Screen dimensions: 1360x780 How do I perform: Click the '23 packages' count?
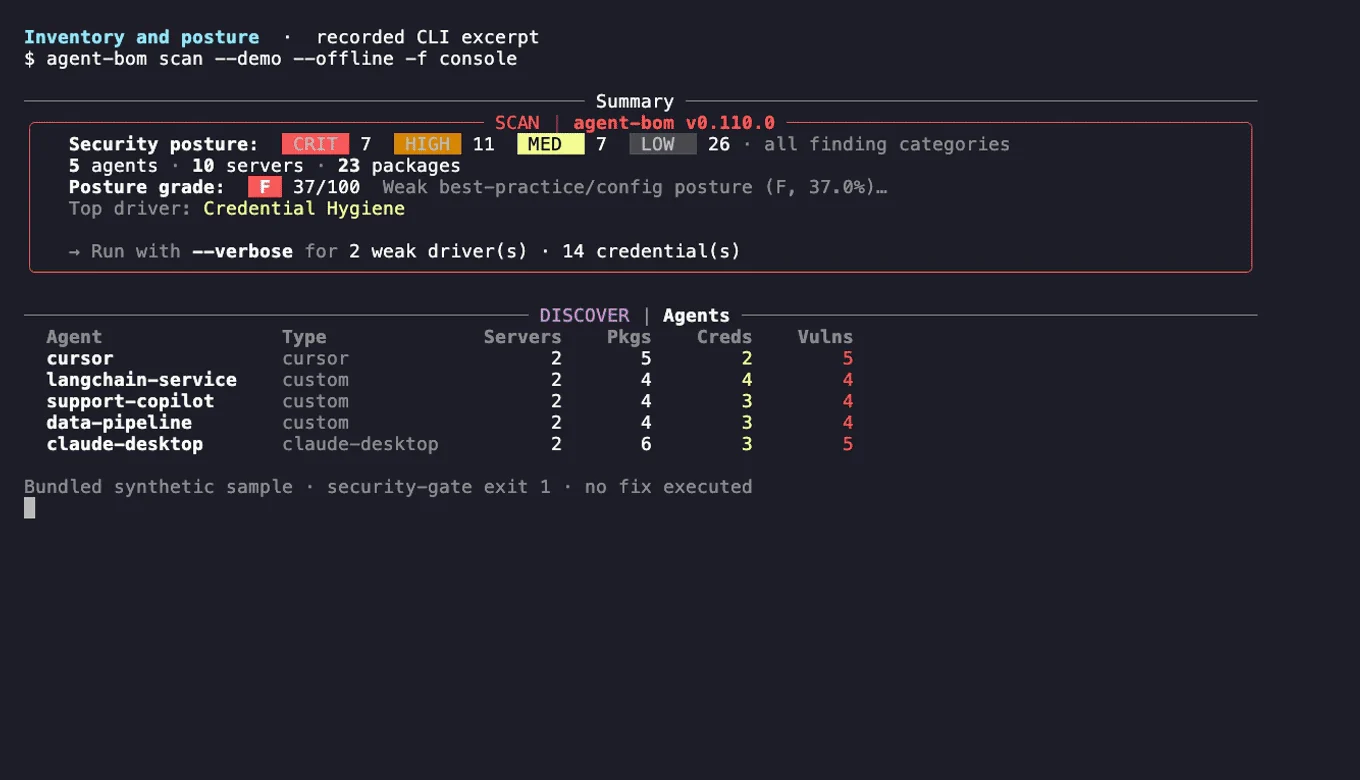[399, 166]
